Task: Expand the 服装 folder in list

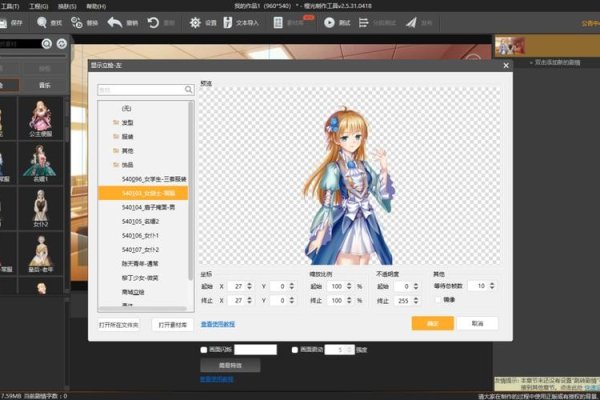Action: tap(116, 137)
